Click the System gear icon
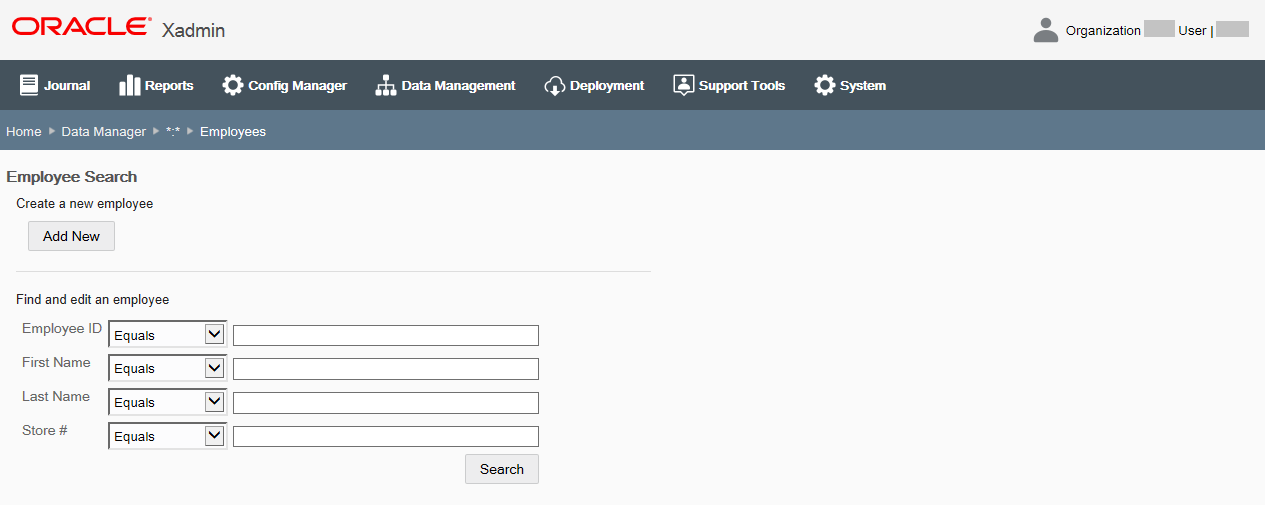The image size is (1265, 505). tap(825, 85)
